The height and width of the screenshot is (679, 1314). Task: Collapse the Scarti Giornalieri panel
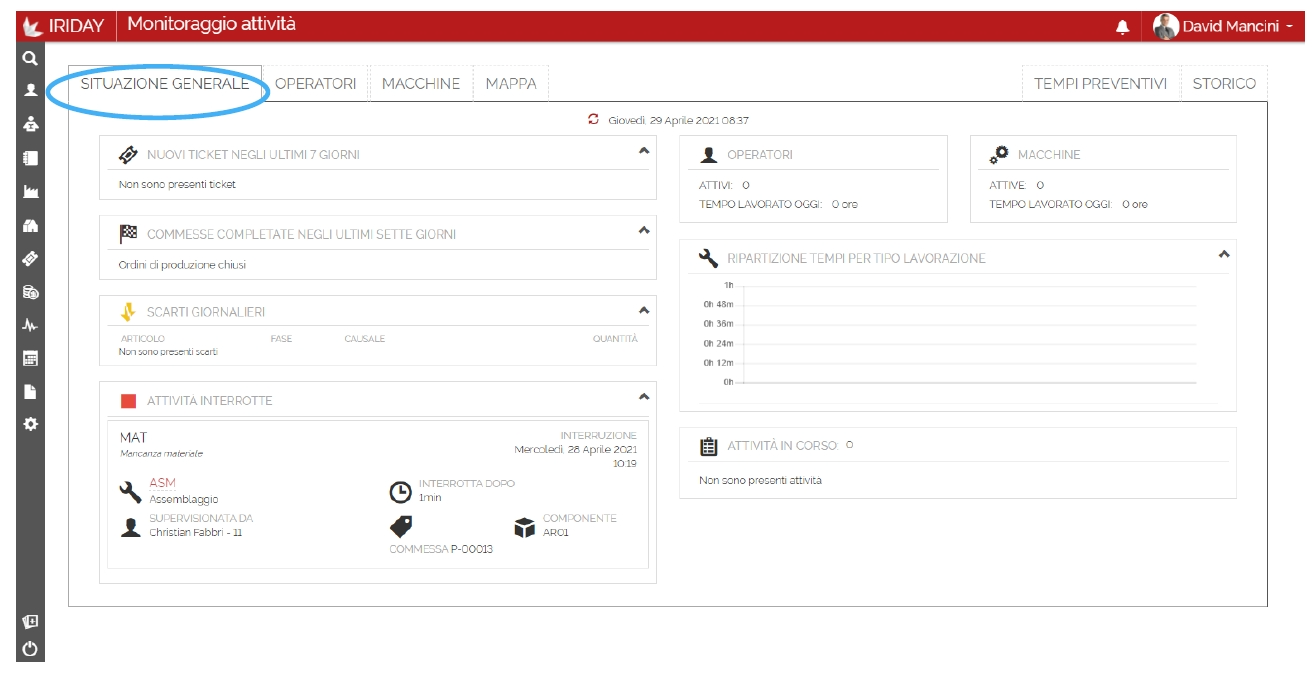pos(644,310)
